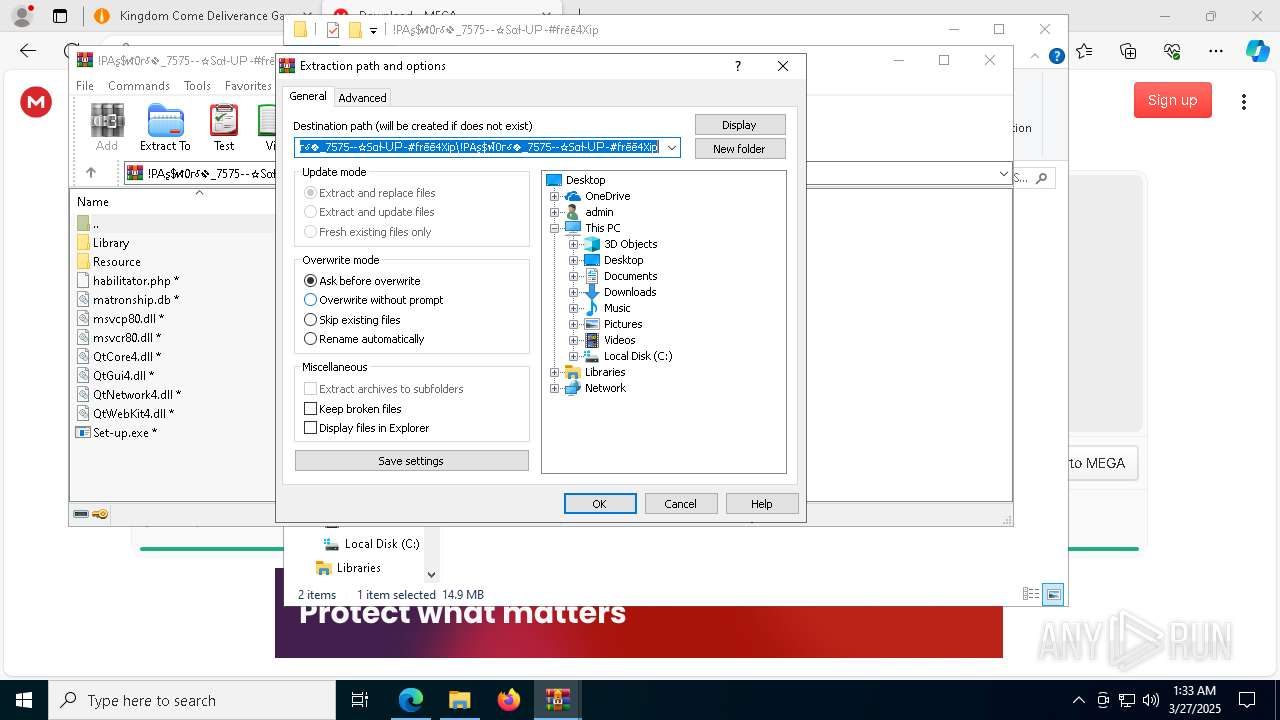This screenshot has width=1280, height=720.
Task: Click the MEGA Sign up button
Action: click(1173, 100)
